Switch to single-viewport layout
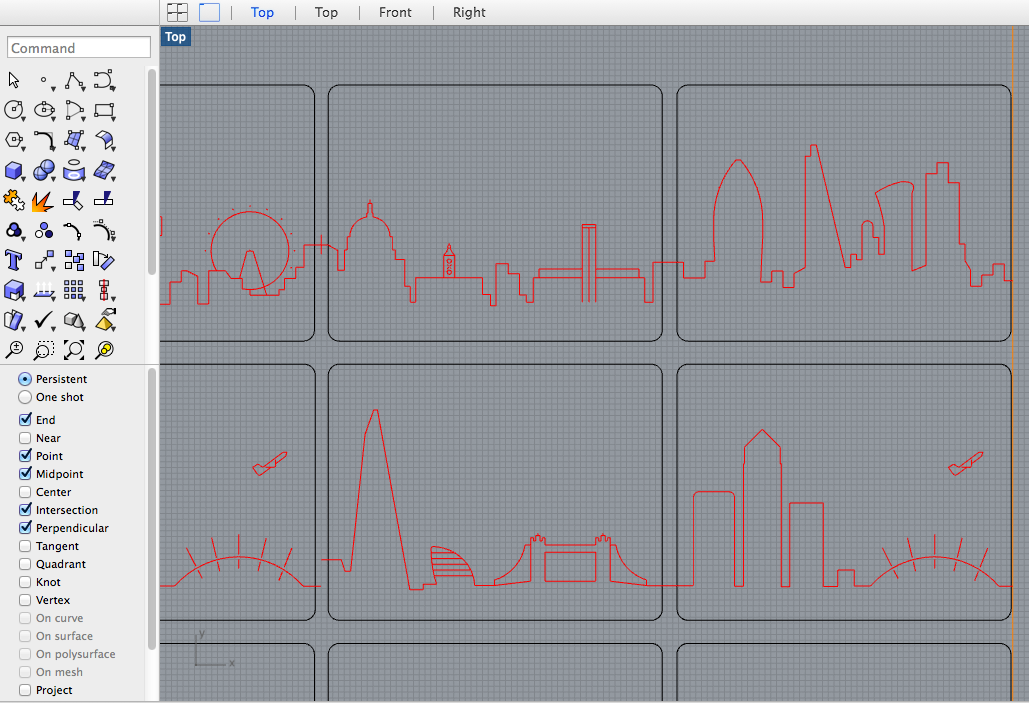This screenshot has height=703, width=1029. click(209, 12)
